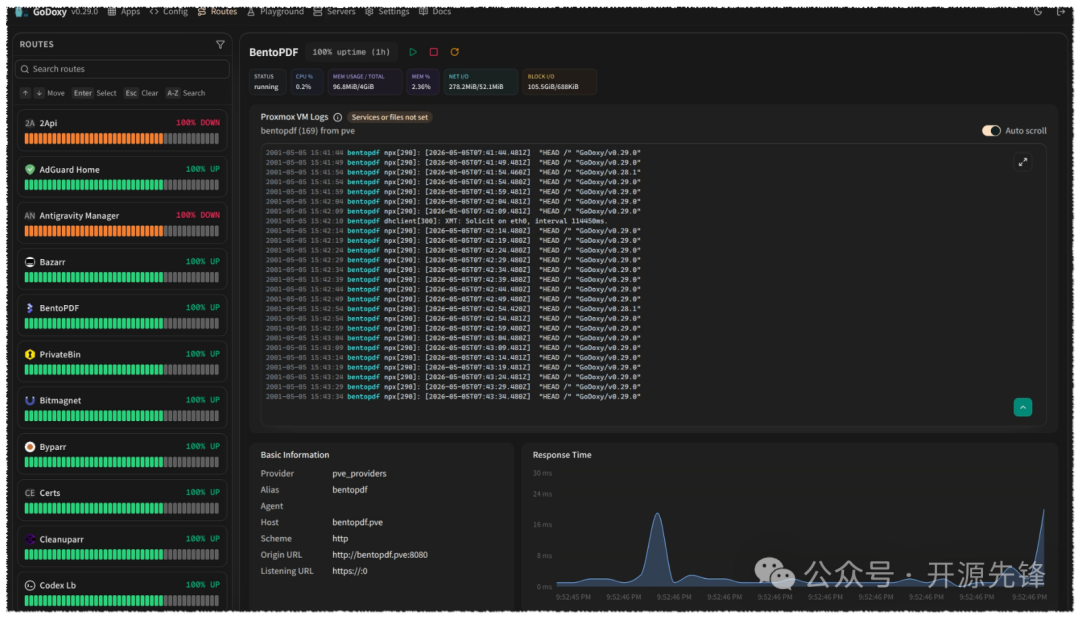Click the info icon beside Proxmox VM Logs

coord(338,117)
